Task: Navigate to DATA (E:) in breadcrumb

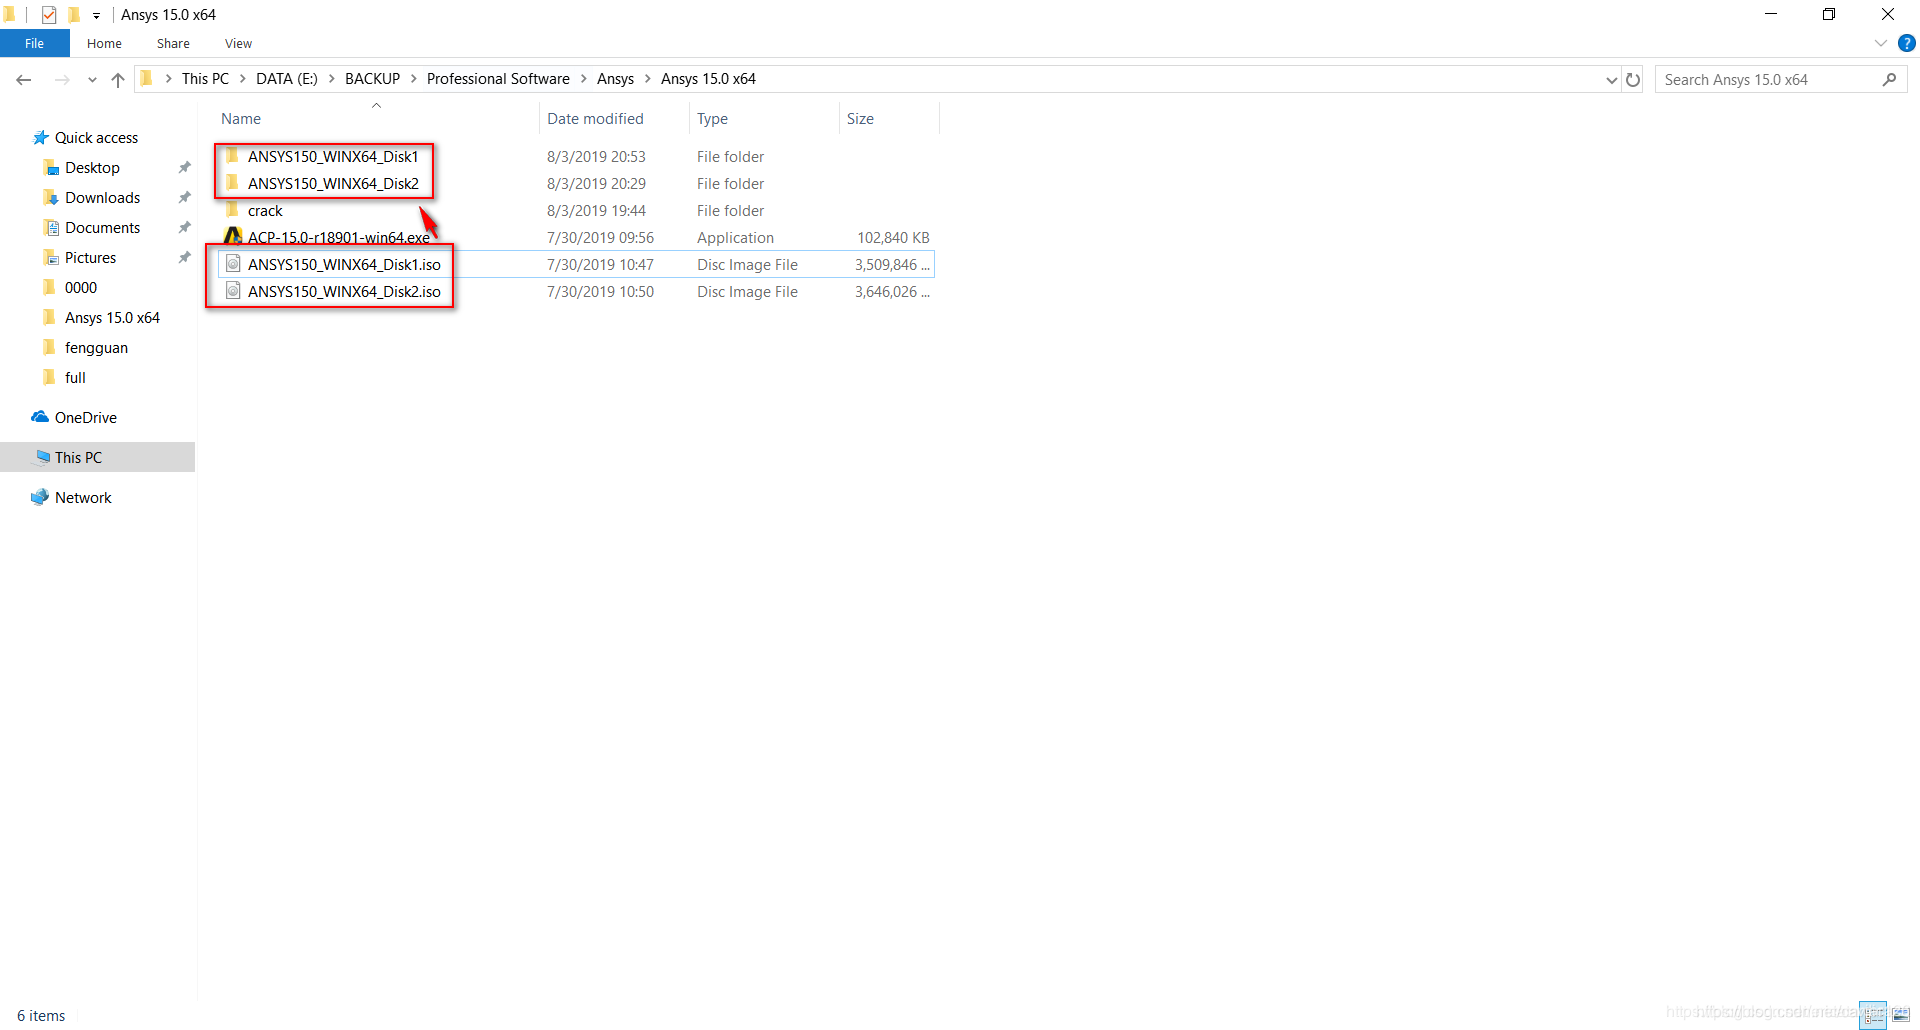Action: 286,79
